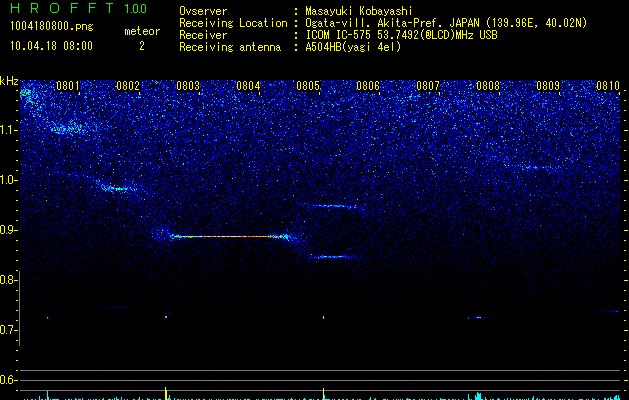Click the 0803 time marker

(x=188, y=86)
